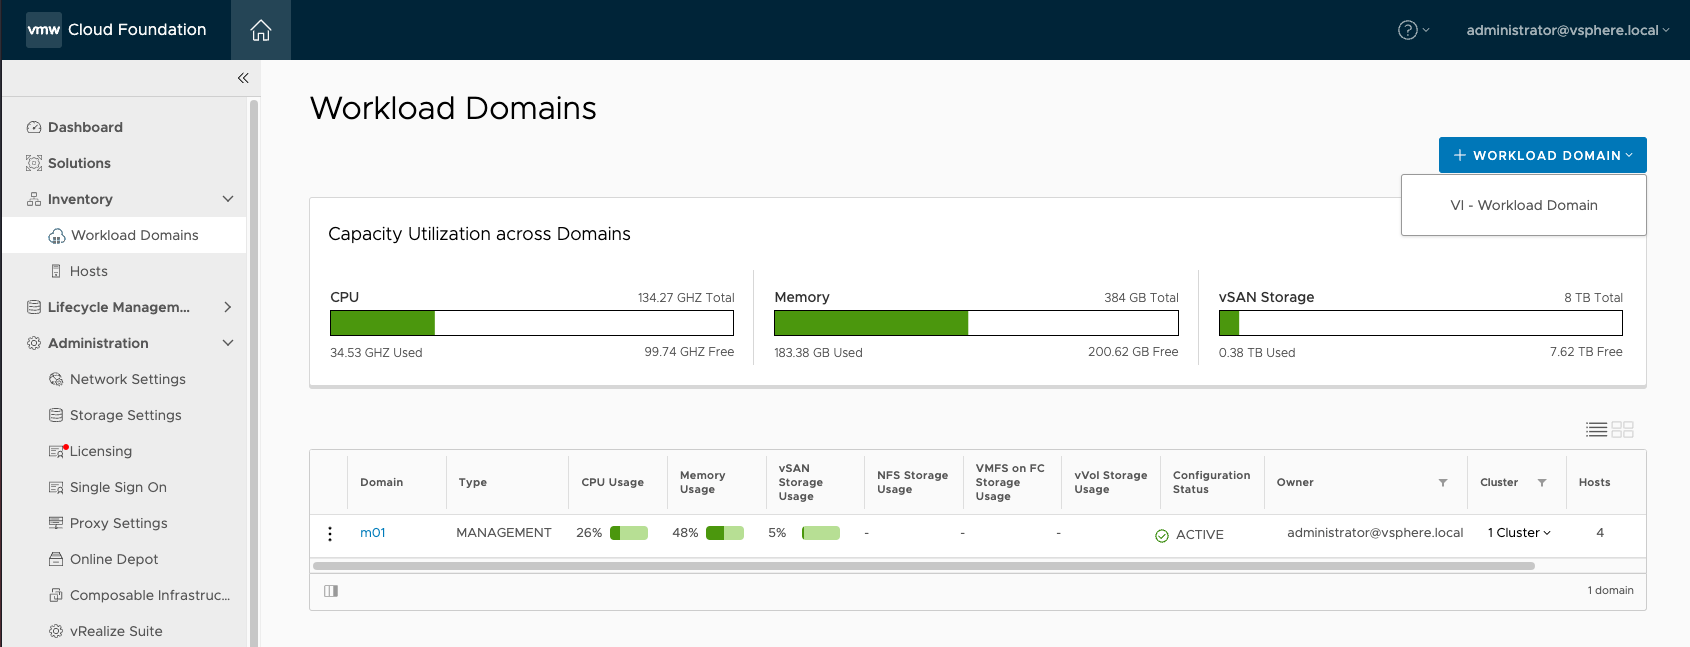Click the vRealize Suite icon
Image resolution: width=1690 pixels, height=647 pixels.
(x=56, y=631)
